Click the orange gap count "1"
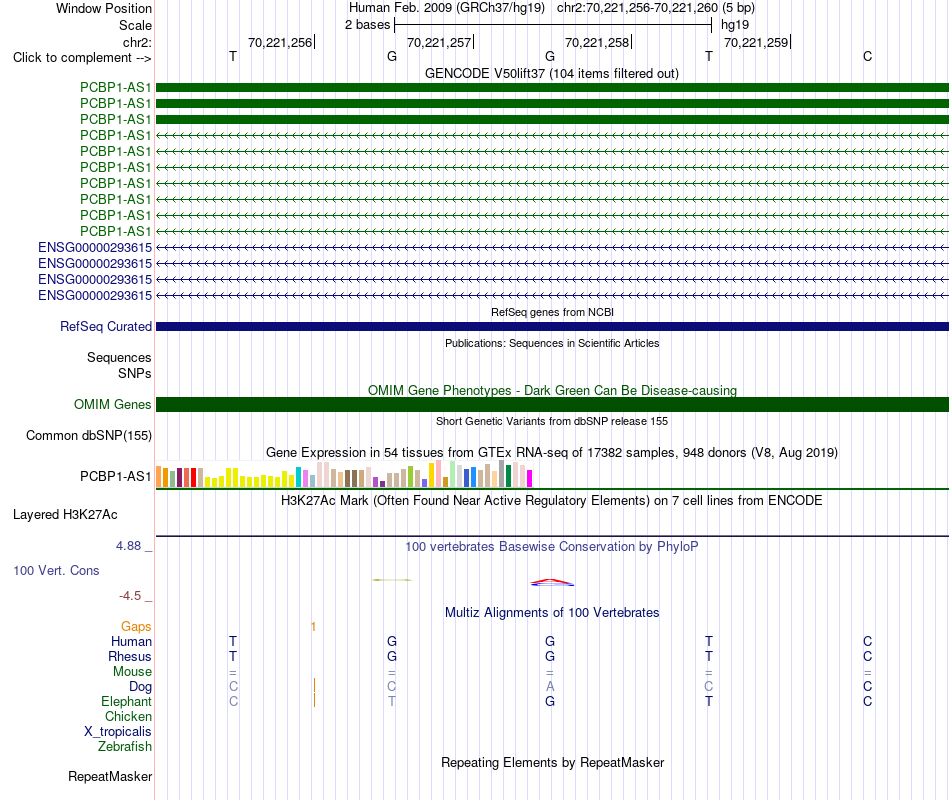The image size is (950, 800). (313, 627)
